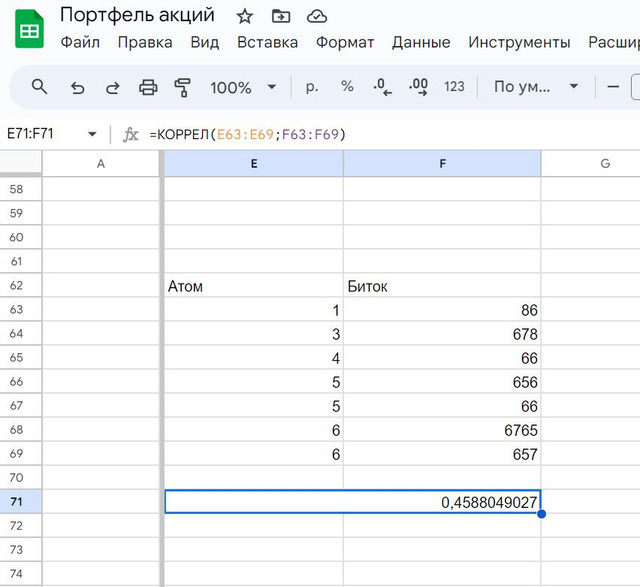This screenshot has width=640, height=587.
Task: Click the document title Портфель акций
Action: [x=137, y=16]
